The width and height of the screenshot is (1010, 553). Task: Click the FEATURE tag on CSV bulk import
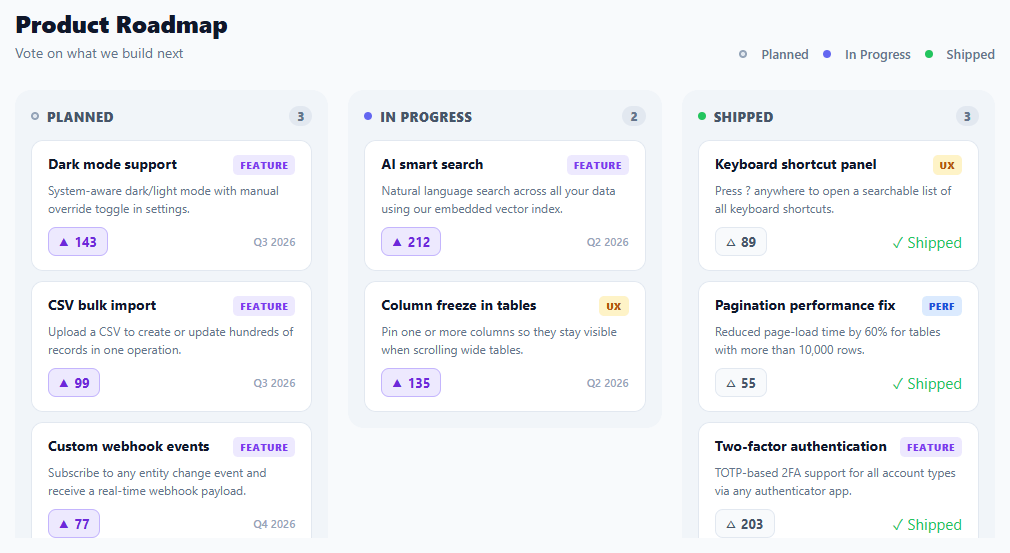tap(264, 306)
